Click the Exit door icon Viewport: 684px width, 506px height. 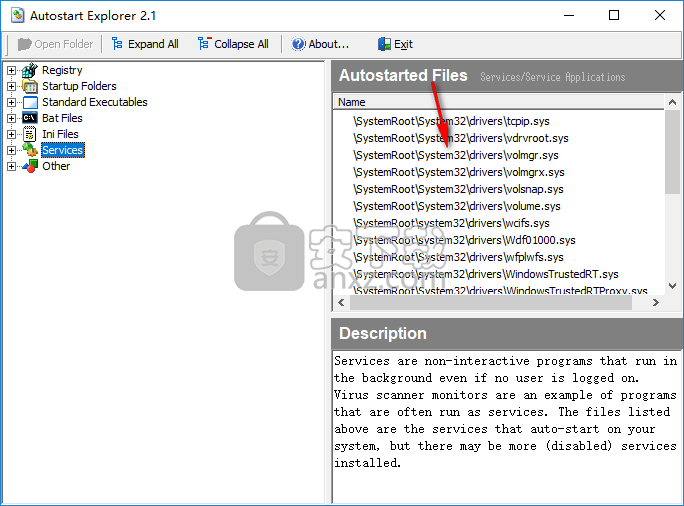384,44
